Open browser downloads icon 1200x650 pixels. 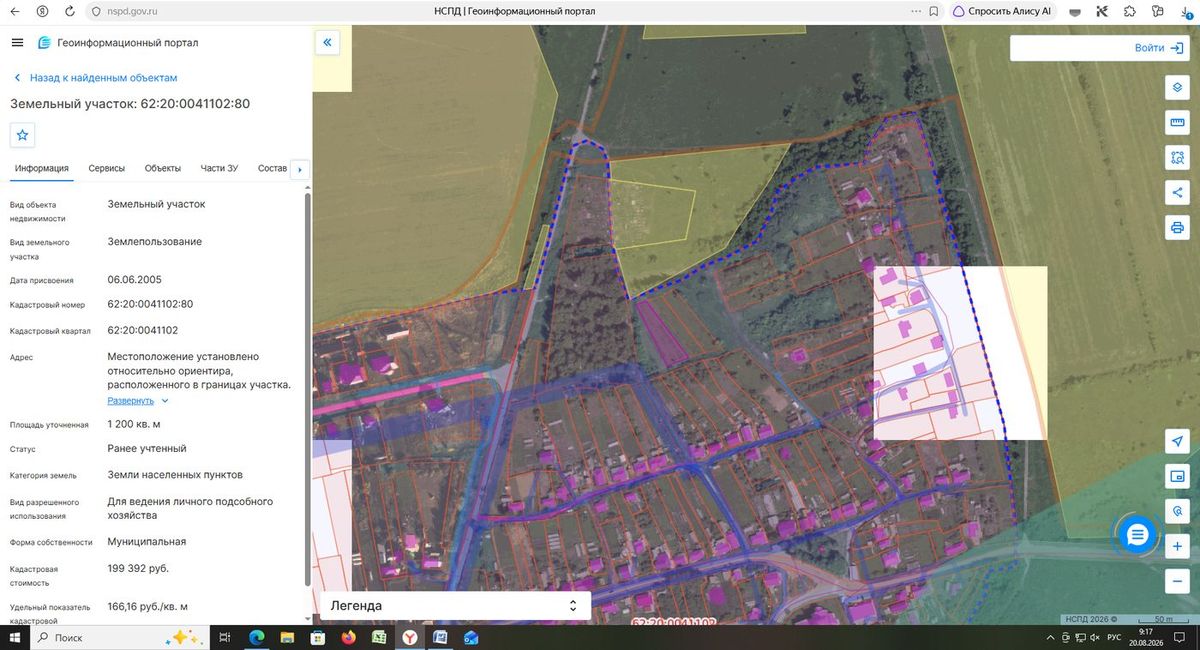tap(1187, 11)
